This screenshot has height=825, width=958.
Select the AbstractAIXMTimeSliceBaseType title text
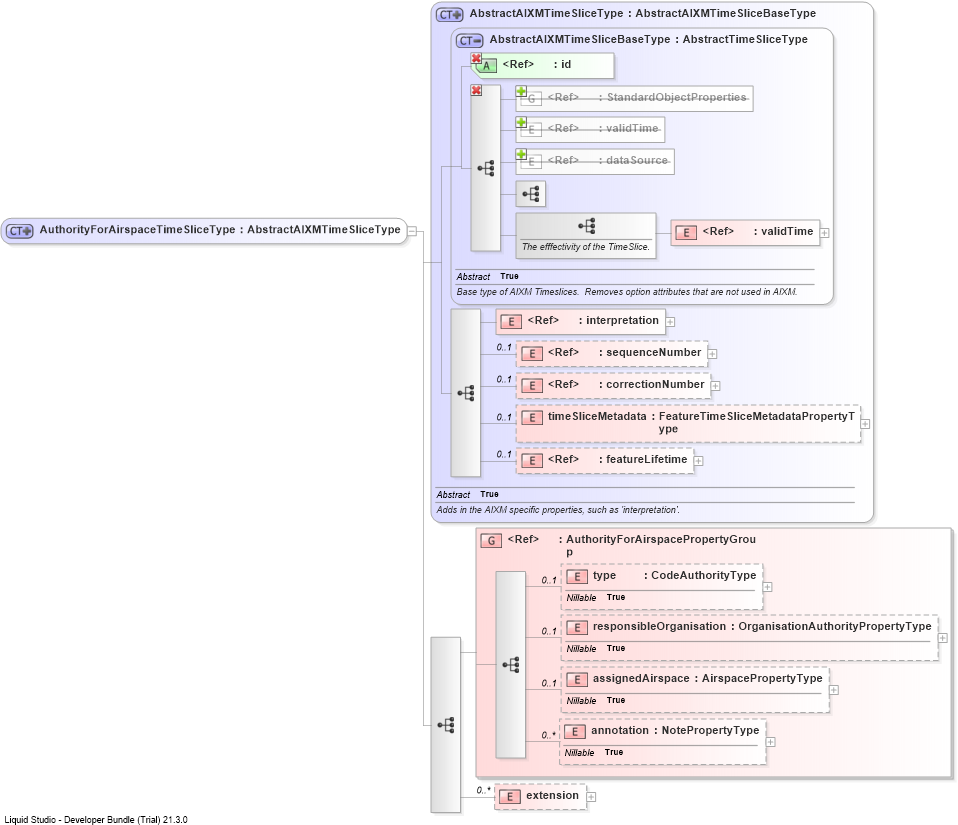[648, 40]
